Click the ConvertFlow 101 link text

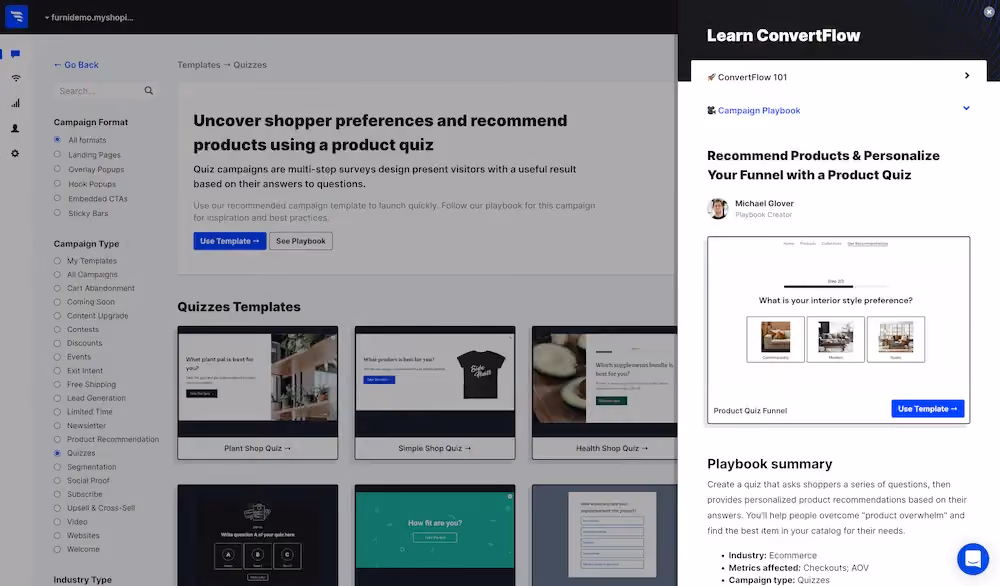[x=753, y=77]
